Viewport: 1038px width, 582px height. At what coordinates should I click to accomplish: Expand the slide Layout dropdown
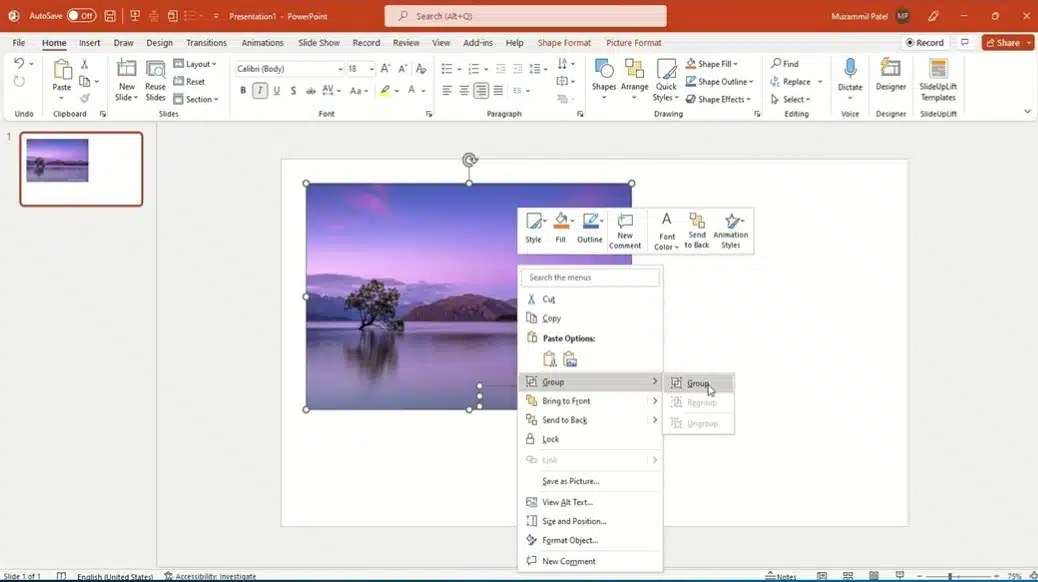point(198,64)
